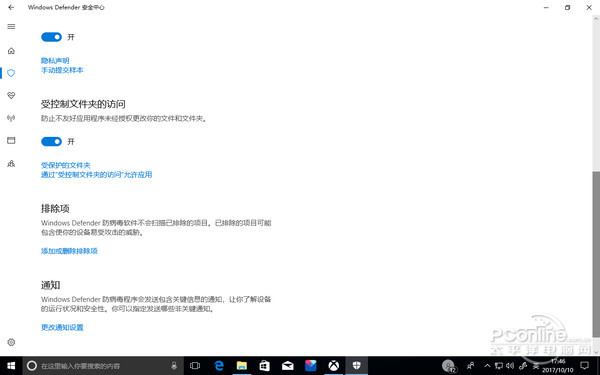Open the People icon in system tray

pos(471,366)
